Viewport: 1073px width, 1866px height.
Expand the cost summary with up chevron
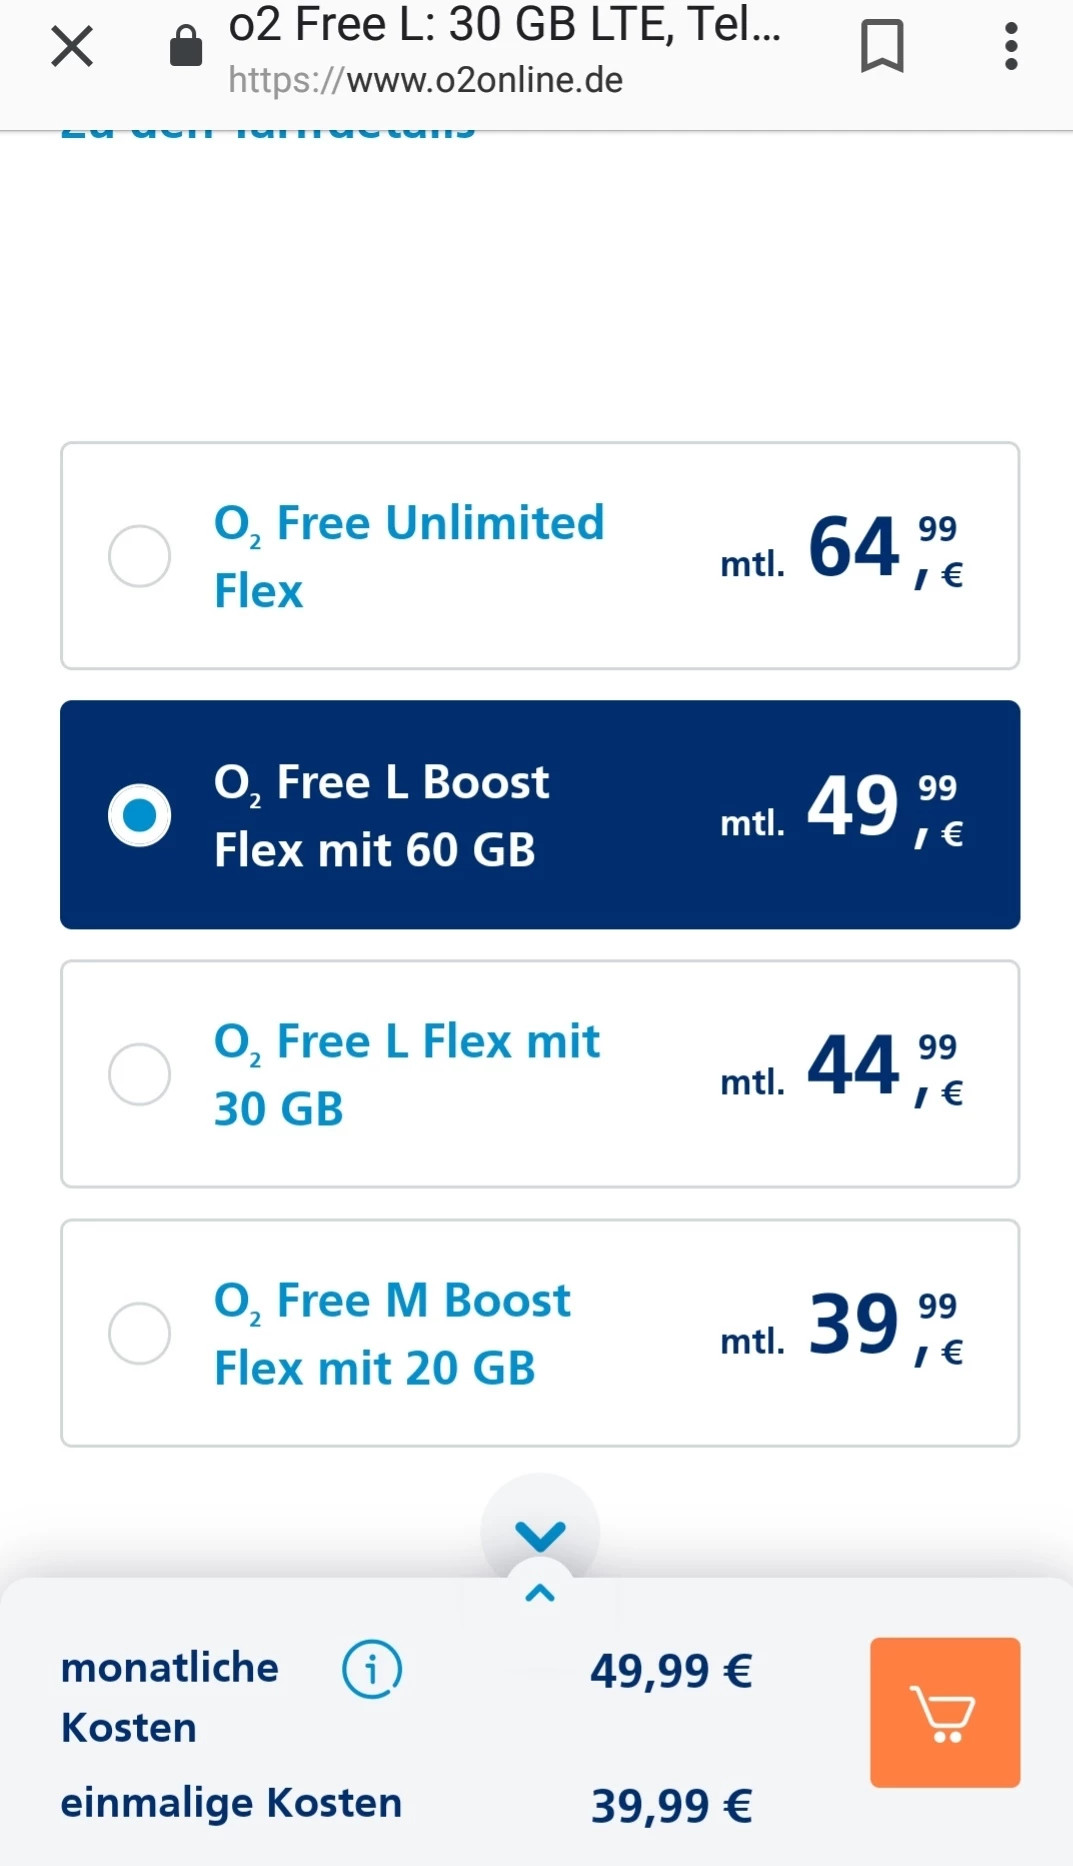(x=540, y=1593)
